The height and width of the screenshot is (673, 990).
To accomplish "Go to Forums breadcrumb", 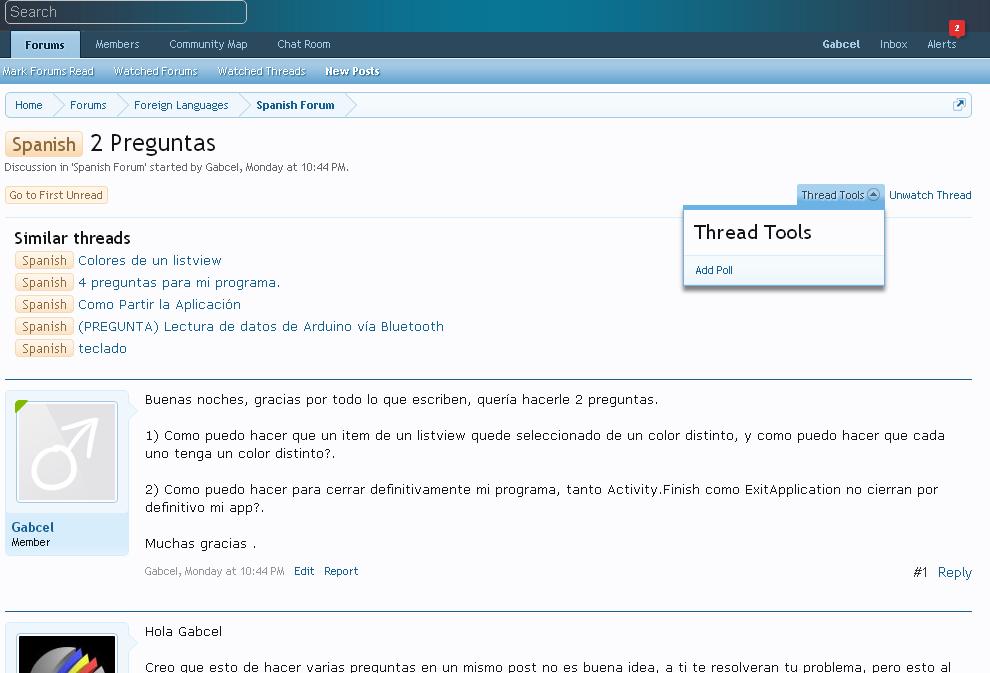I will point(88,105).
